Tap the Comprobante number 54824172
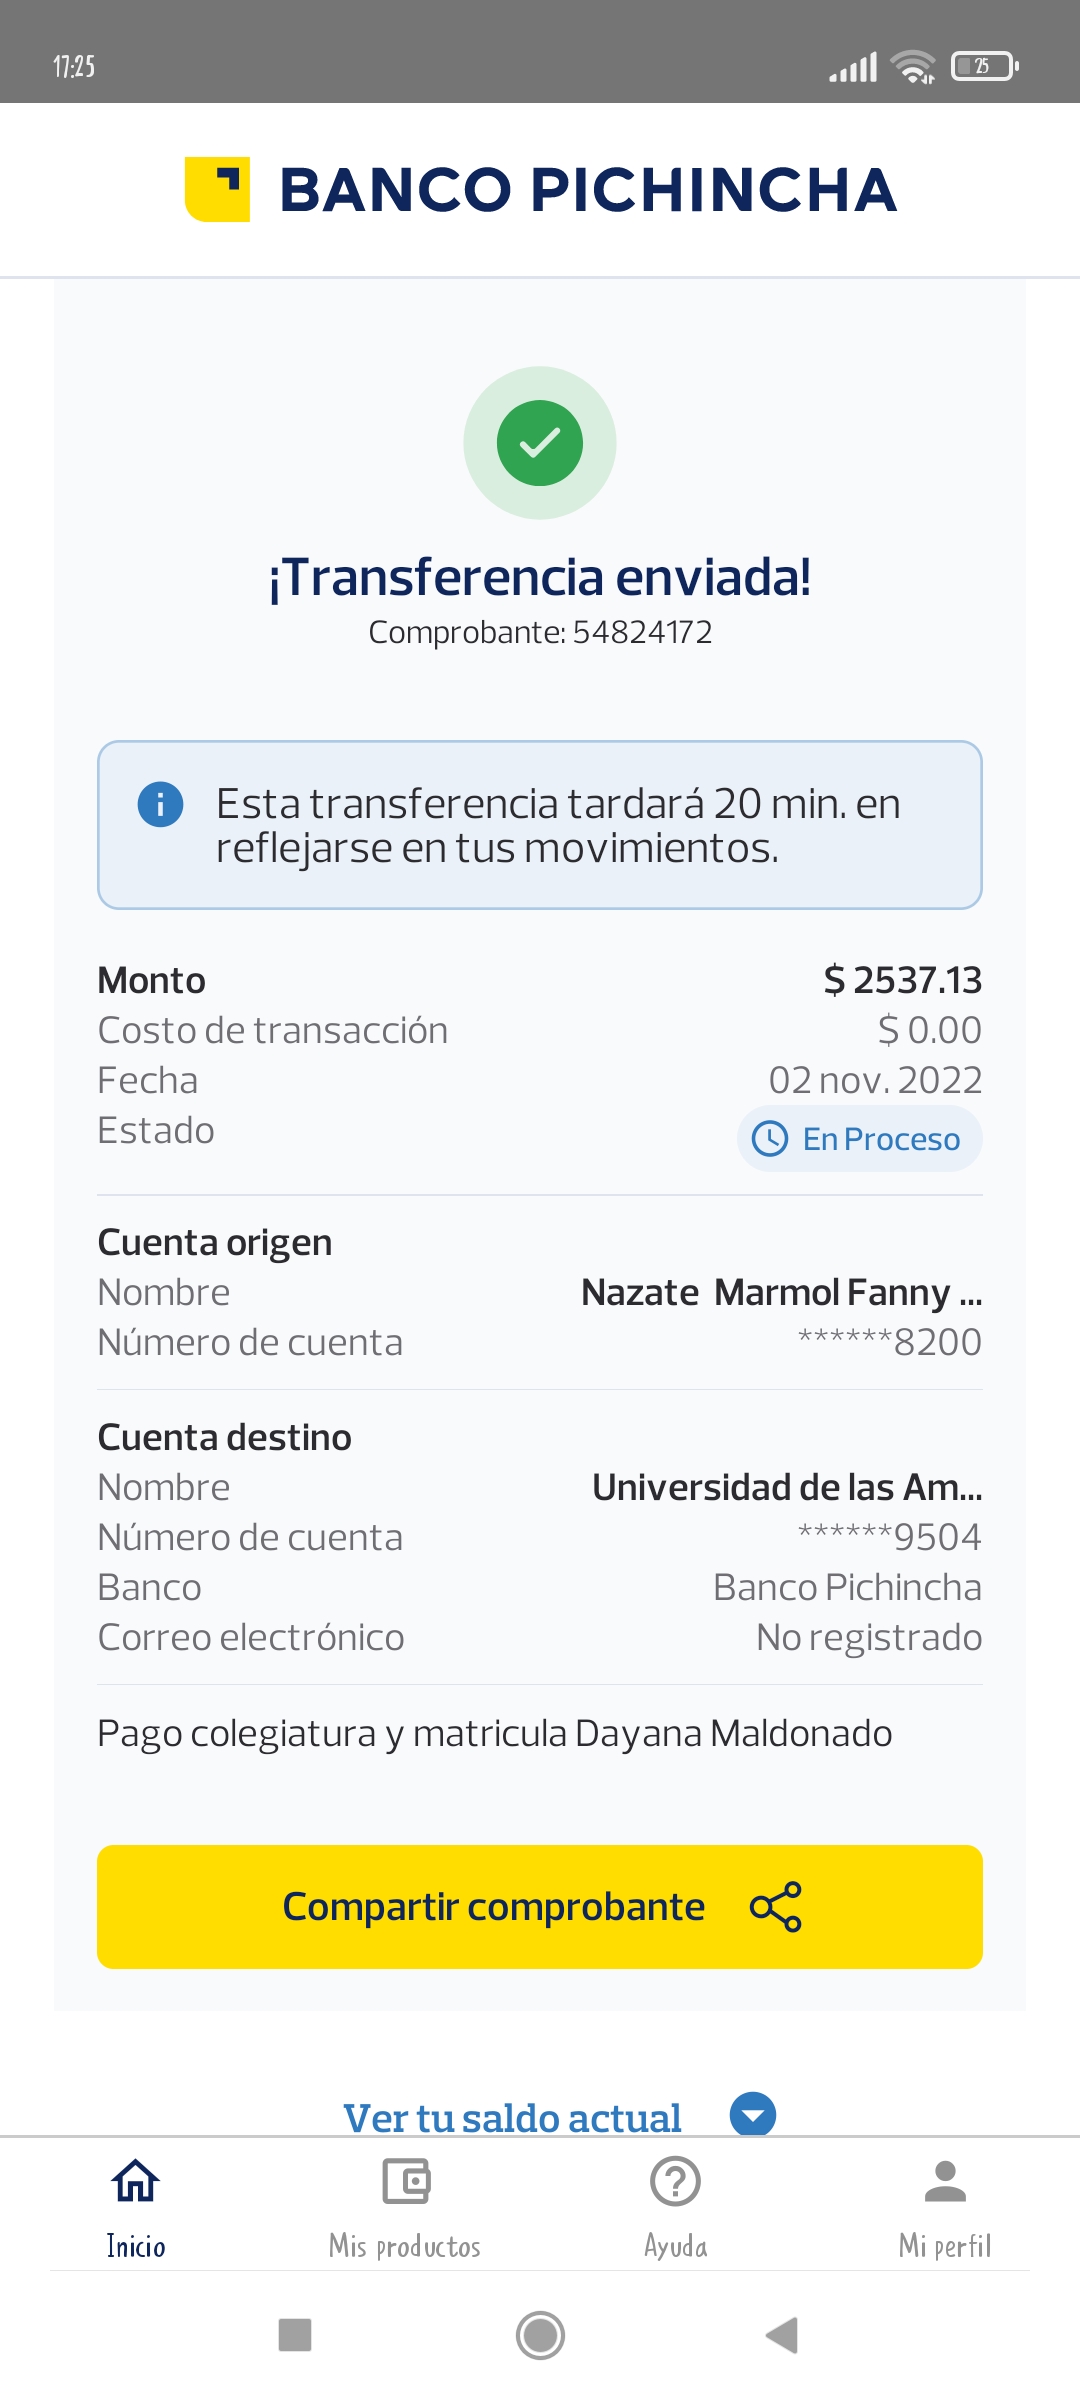The width and height of the screenshot is (1080, 2400). click(642, 632)
